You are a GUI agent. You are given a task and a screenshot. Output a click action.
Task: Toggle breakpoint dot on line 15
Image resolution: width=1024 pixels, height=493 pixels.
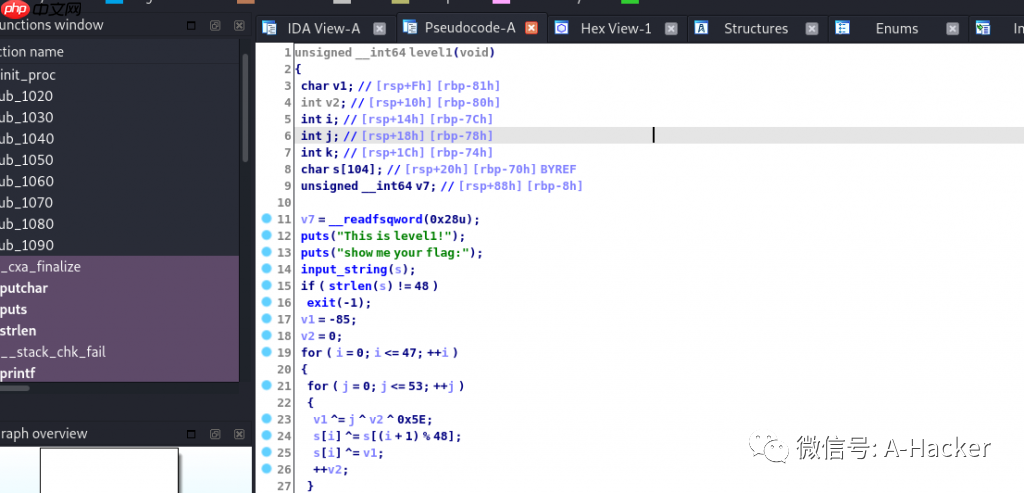click(x=266, y=285)
